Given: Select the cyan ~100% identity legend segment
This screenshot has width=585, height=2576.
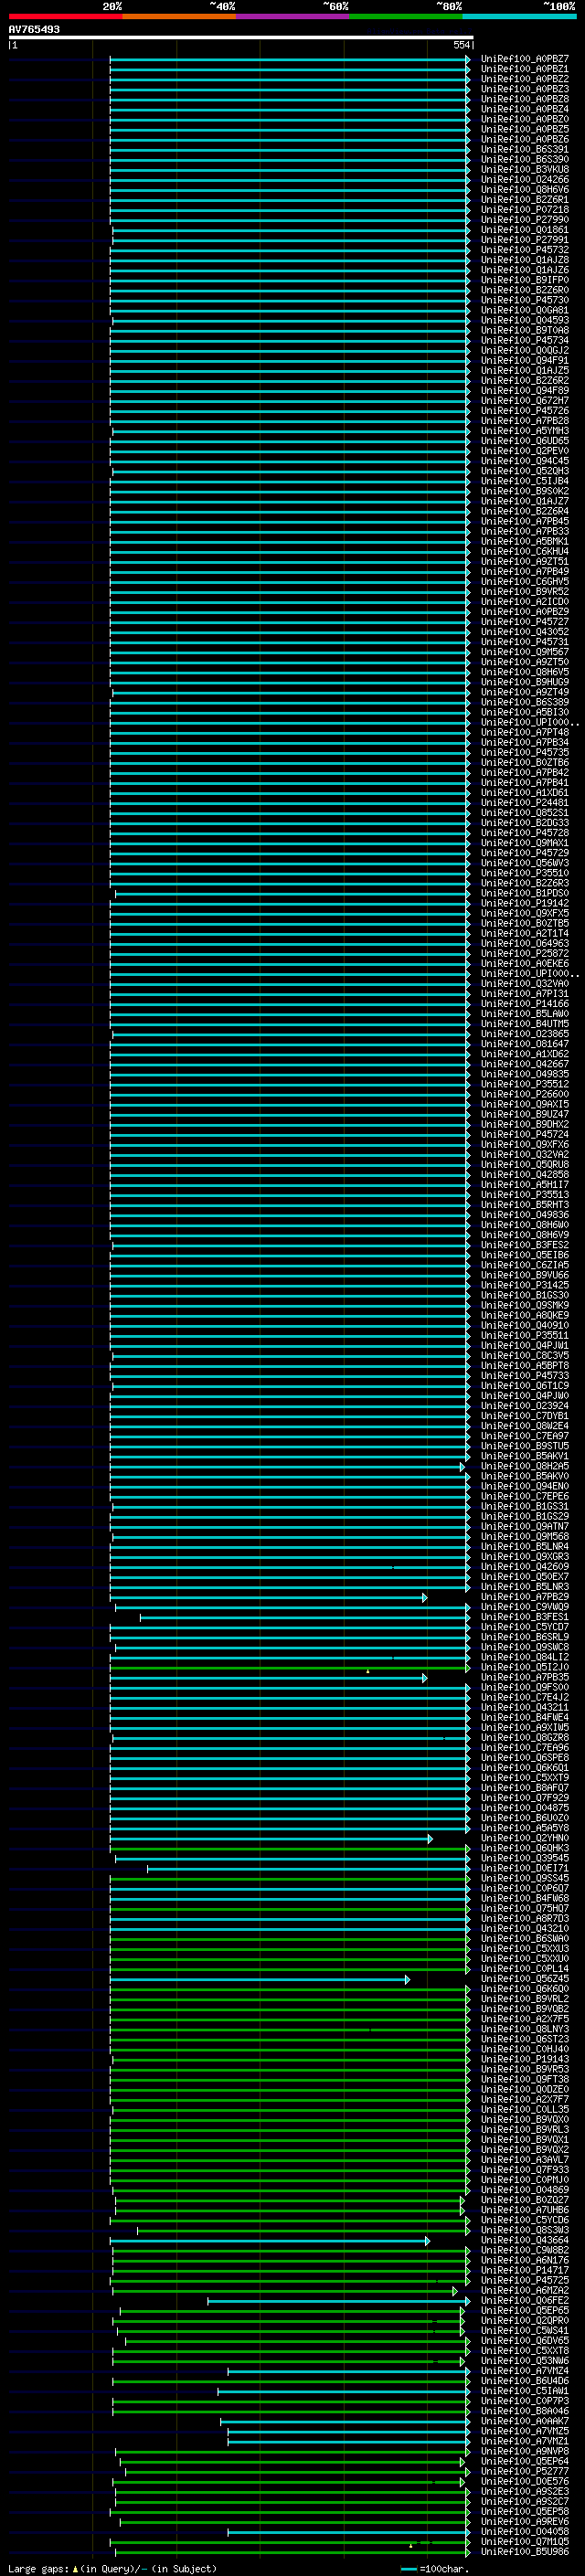Looking at the screenshot, I should (x=519, y=16).
